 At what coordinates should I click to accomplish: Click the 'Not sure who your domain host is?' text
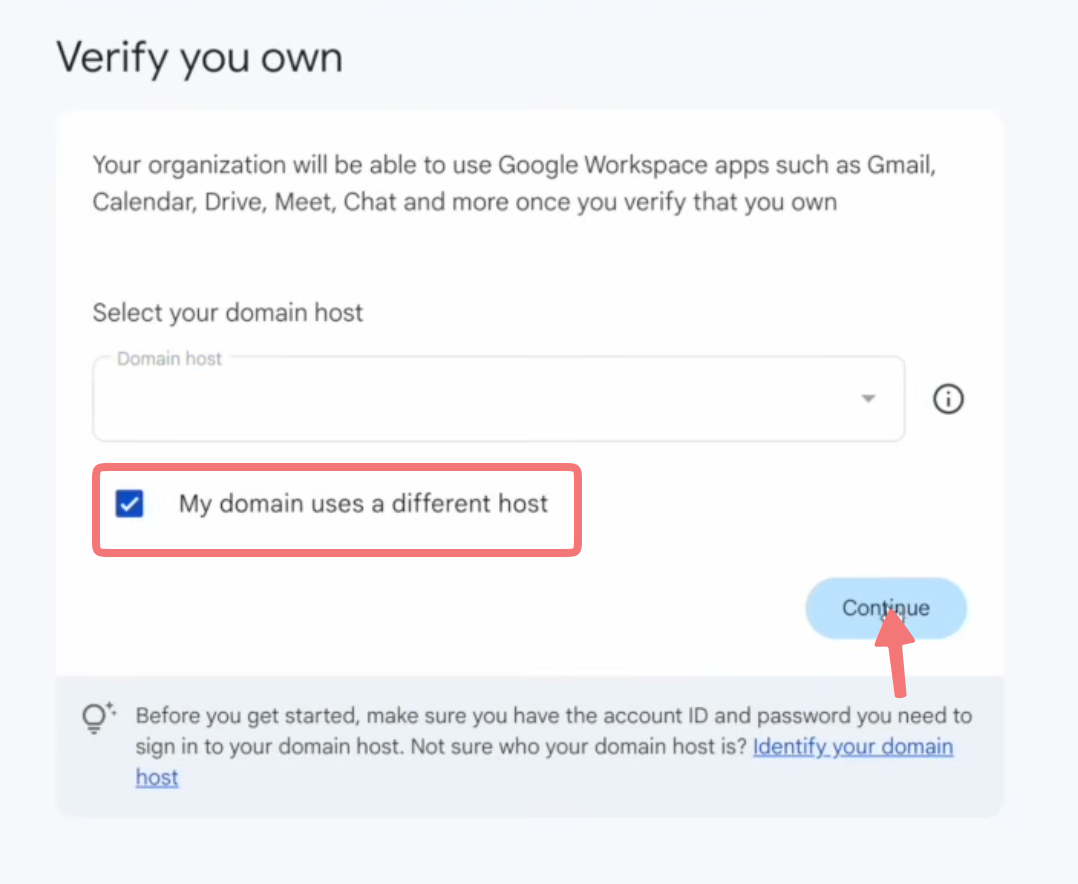point(578,747)
